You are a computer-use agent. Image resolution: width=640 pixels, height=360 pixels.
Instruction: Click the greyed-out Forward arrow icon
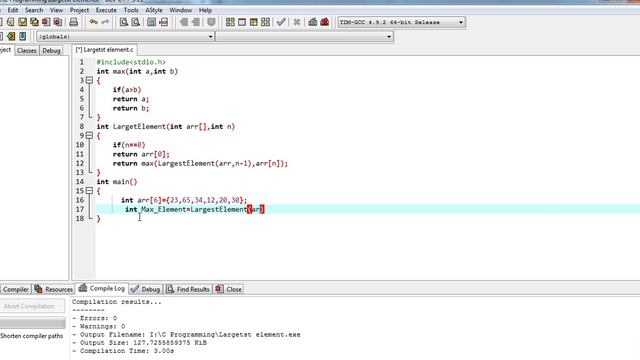coord(196,22)
